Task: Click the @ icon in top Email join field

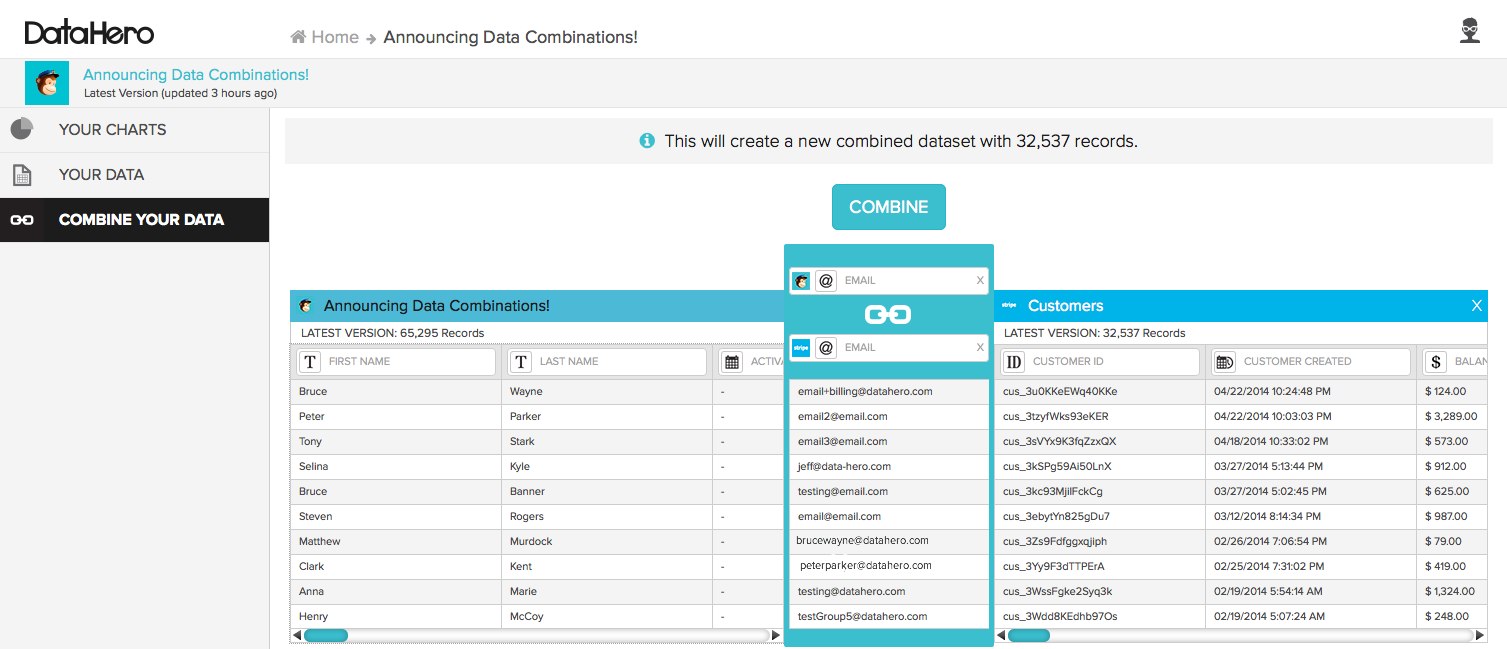Action: pos(826,281)
